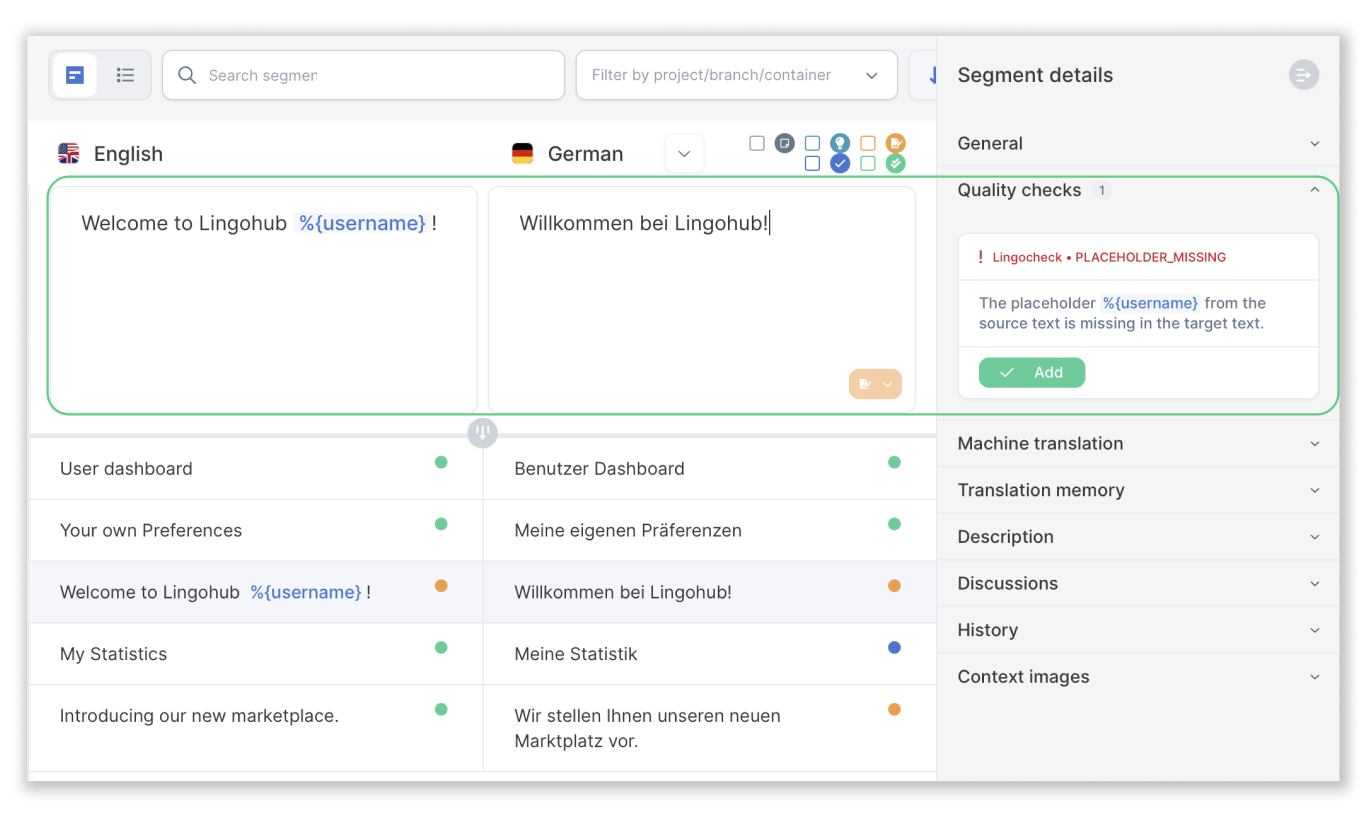This screenshot has height=815, width=1367.
Task: Click the magnifier icon in the search bar
Action: coord(186,75)
